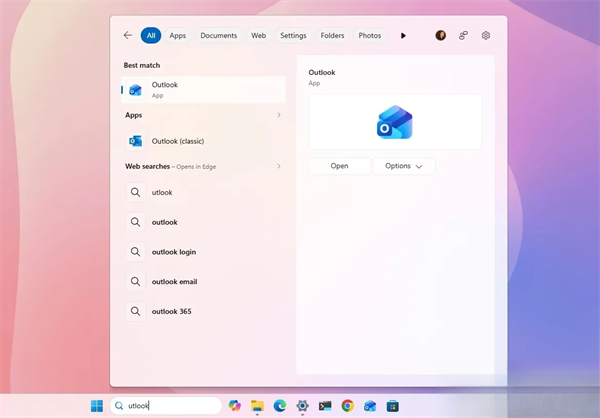Open the Outlook best match result
Screen dimensions: 600x418
click(203, 90)
